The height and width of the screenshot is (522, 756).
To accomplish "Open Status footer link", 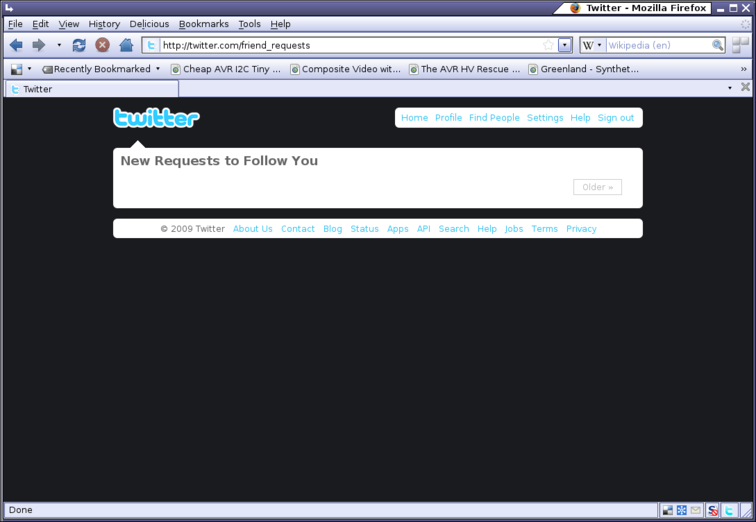I will [x=364, y=229].
